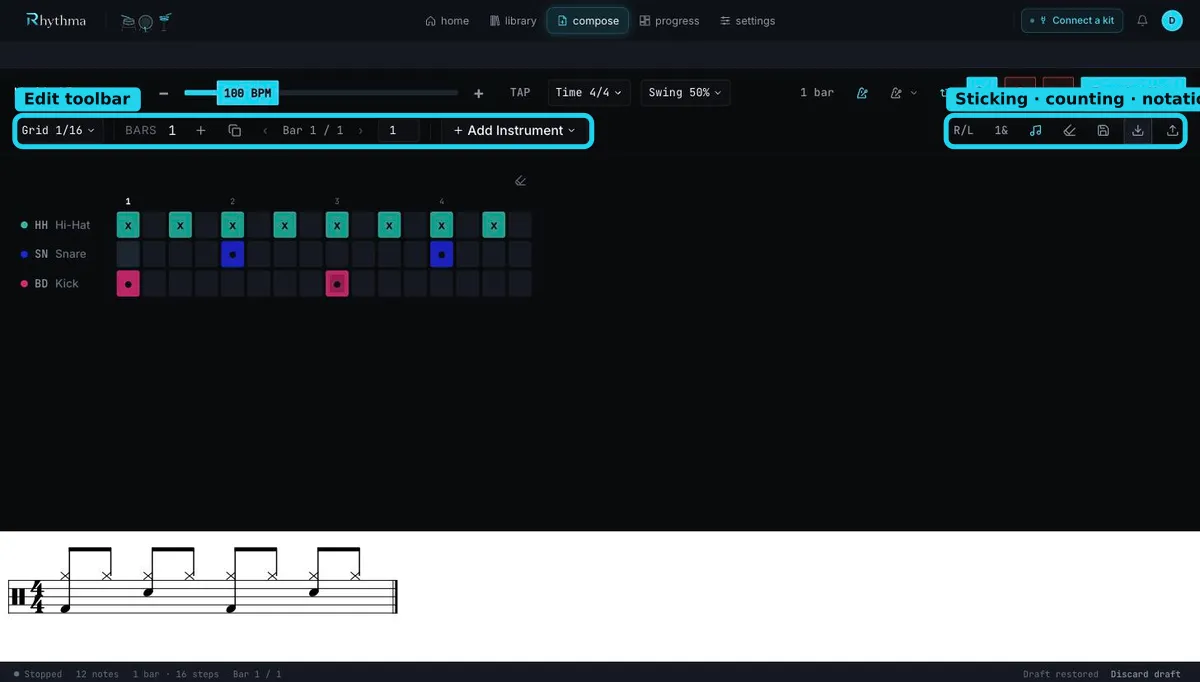
Task: Toggle the Snare note on beat 4
Action: [x=441, y=254]
